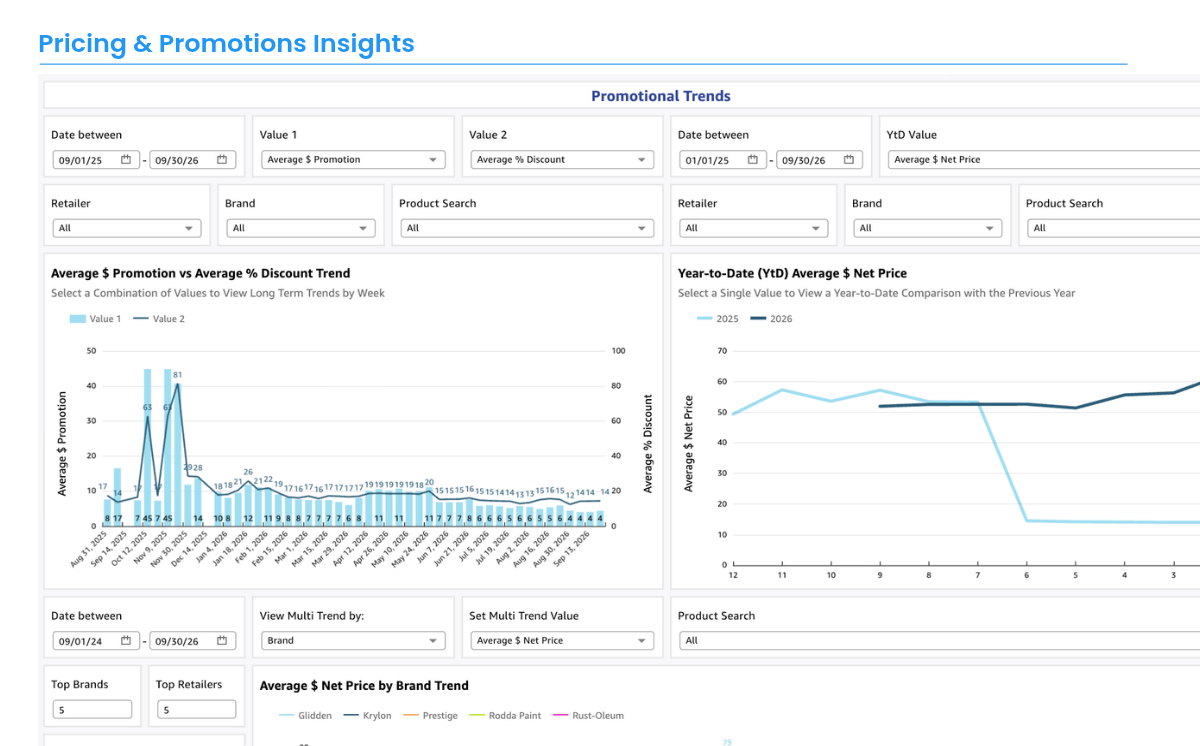This screenshot has width=1200, height=746.
Task: Click the 01/01/25 YtD start date field
Action: pos(722,160)
